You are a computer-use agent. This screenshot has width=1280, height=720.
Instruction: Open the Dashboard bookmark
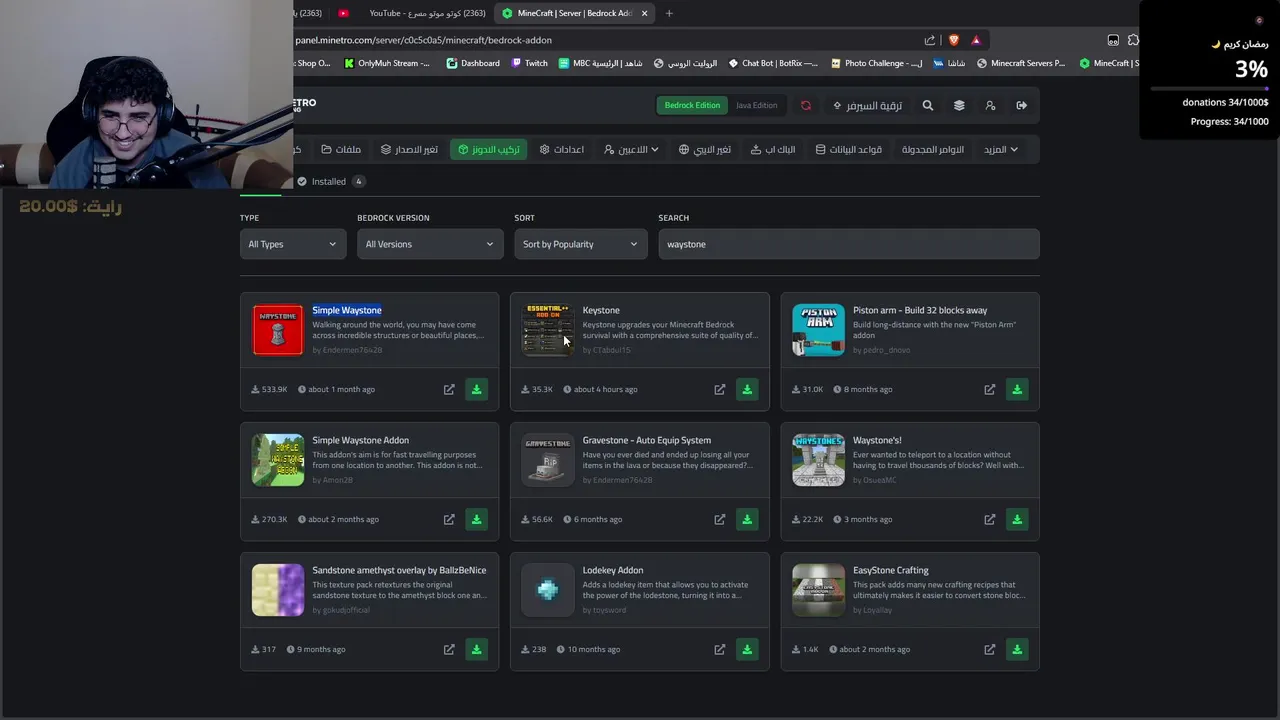tap(473, 63)
